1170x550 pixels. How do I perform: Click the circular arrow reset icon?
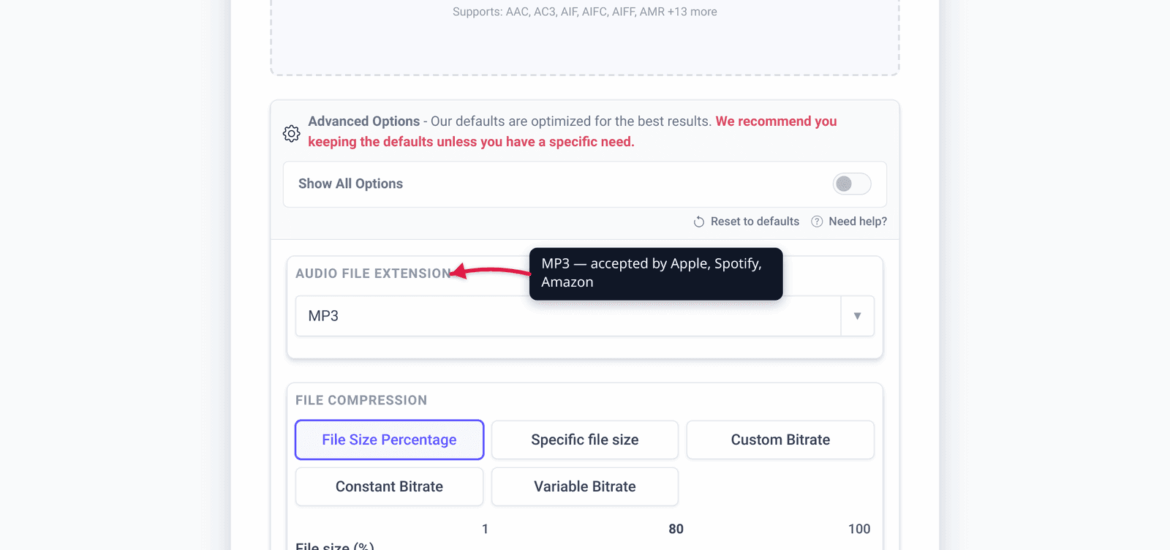[x=699, y=222]
